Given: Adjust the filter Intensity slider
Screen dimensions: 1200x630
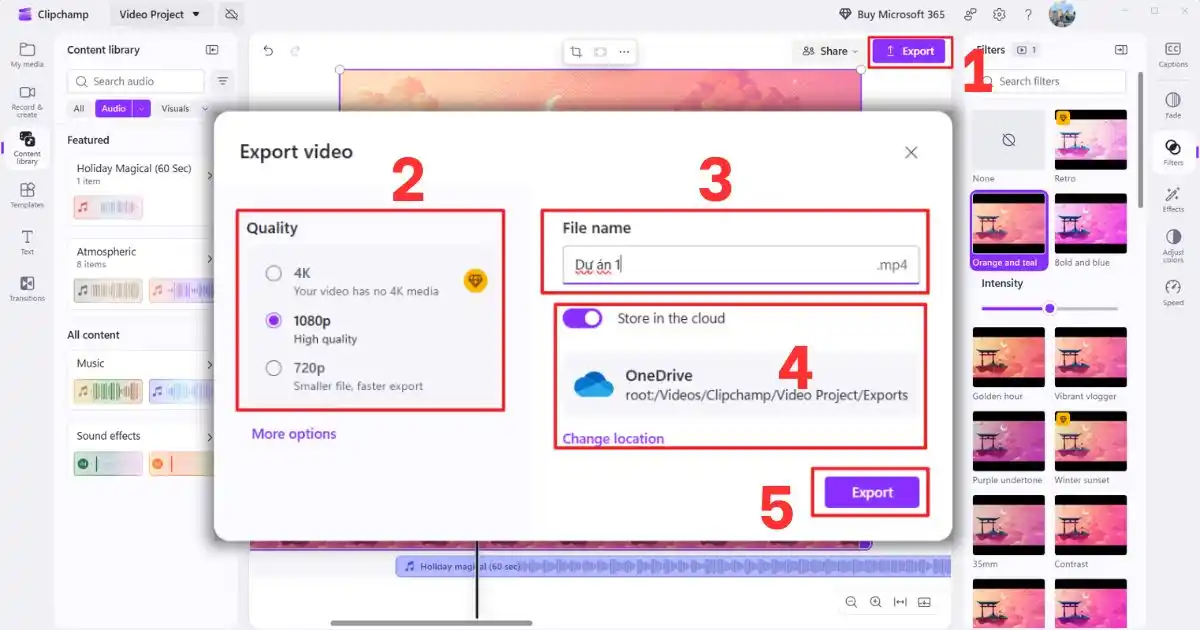Looking at the screenshot, I should click(x=1049, y=308).
